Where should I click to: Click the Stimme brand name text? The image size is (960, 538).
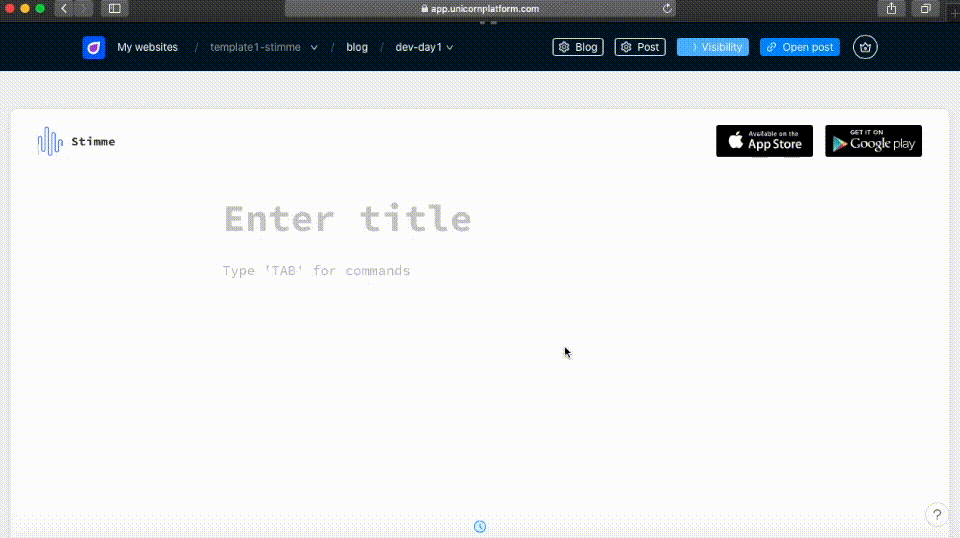(x=93, y=141)
